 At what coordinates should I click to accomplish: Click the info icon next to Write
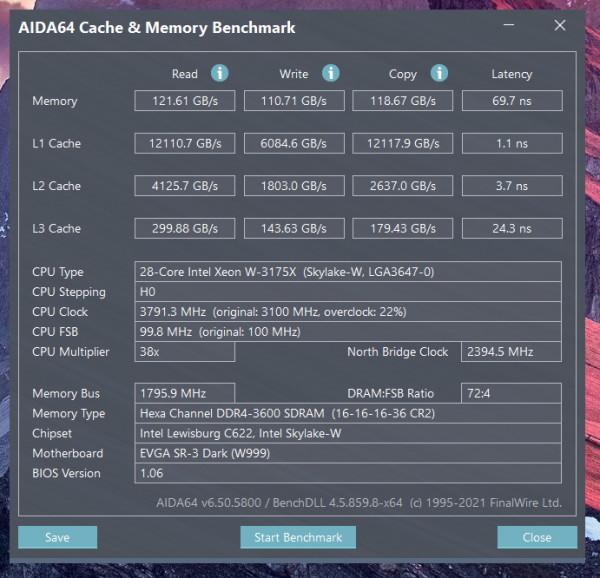(330, 73)
